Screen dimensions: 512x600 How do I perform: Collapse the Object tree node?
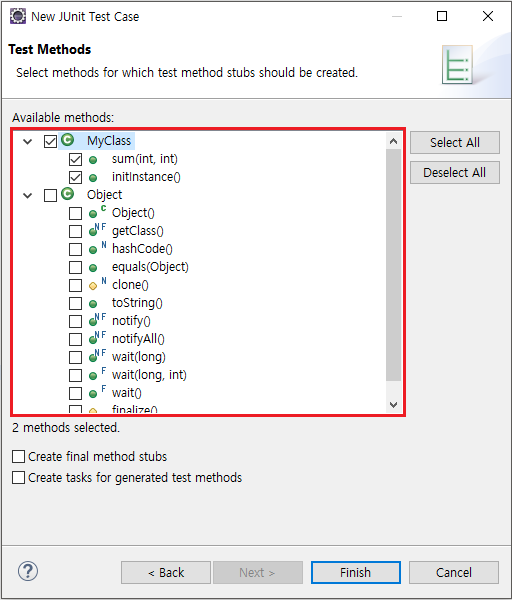(x=28, y=196)
